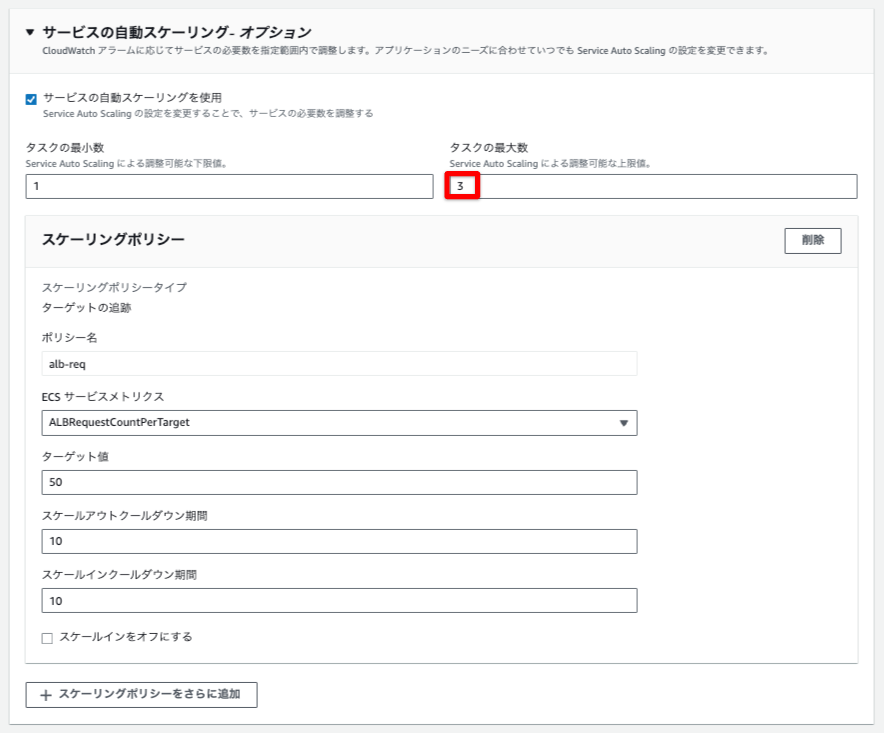Uncheck サービスの自動スケーリングを使用 checkbox
The width and height of the screenshot is (884, 733).
[31, 99]
